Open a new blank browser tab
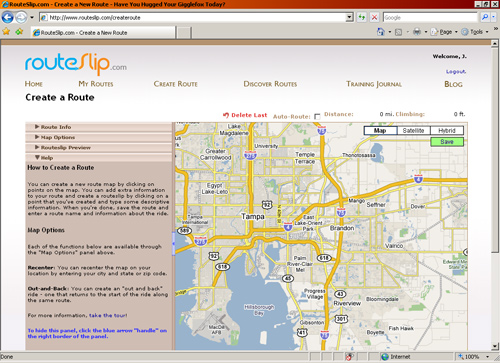This screenshot has width=500, height=363. [183, 33]
